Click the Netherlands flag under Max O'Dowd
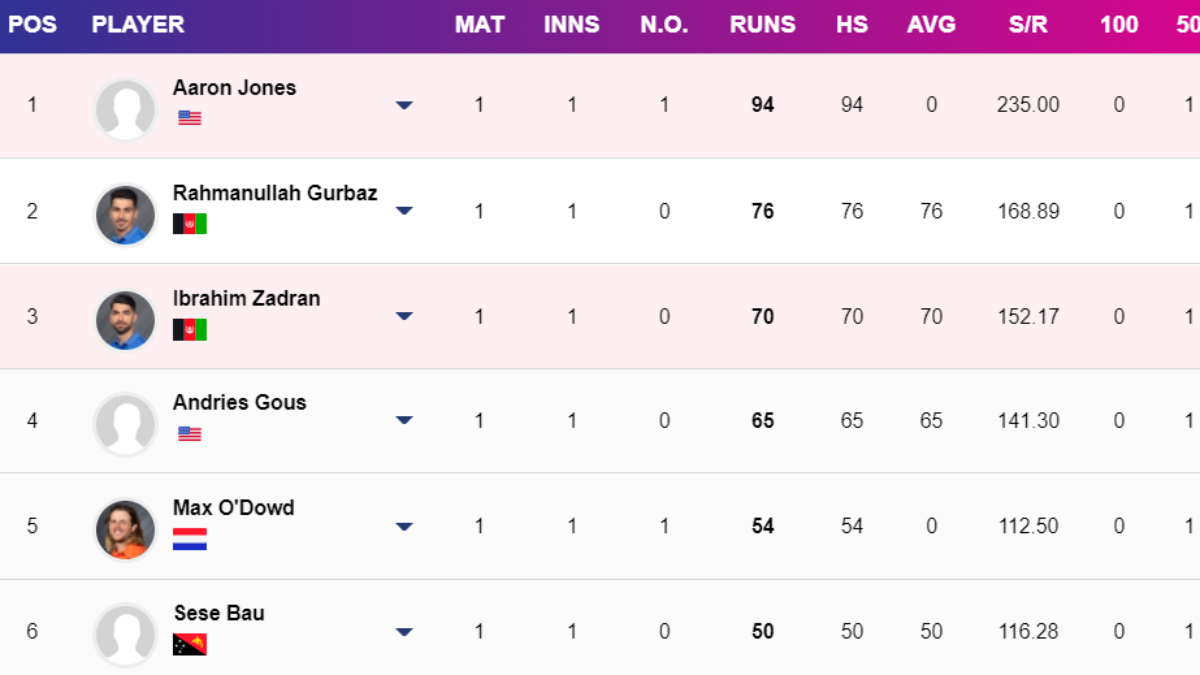The image size is (1200, 675). (189, 540)
